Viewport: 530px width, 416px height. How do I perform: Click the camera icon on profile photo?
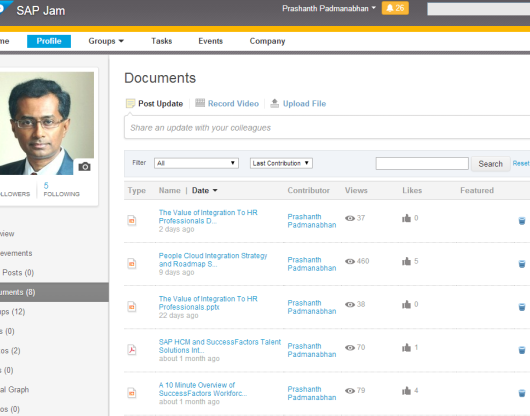[85, 167]
